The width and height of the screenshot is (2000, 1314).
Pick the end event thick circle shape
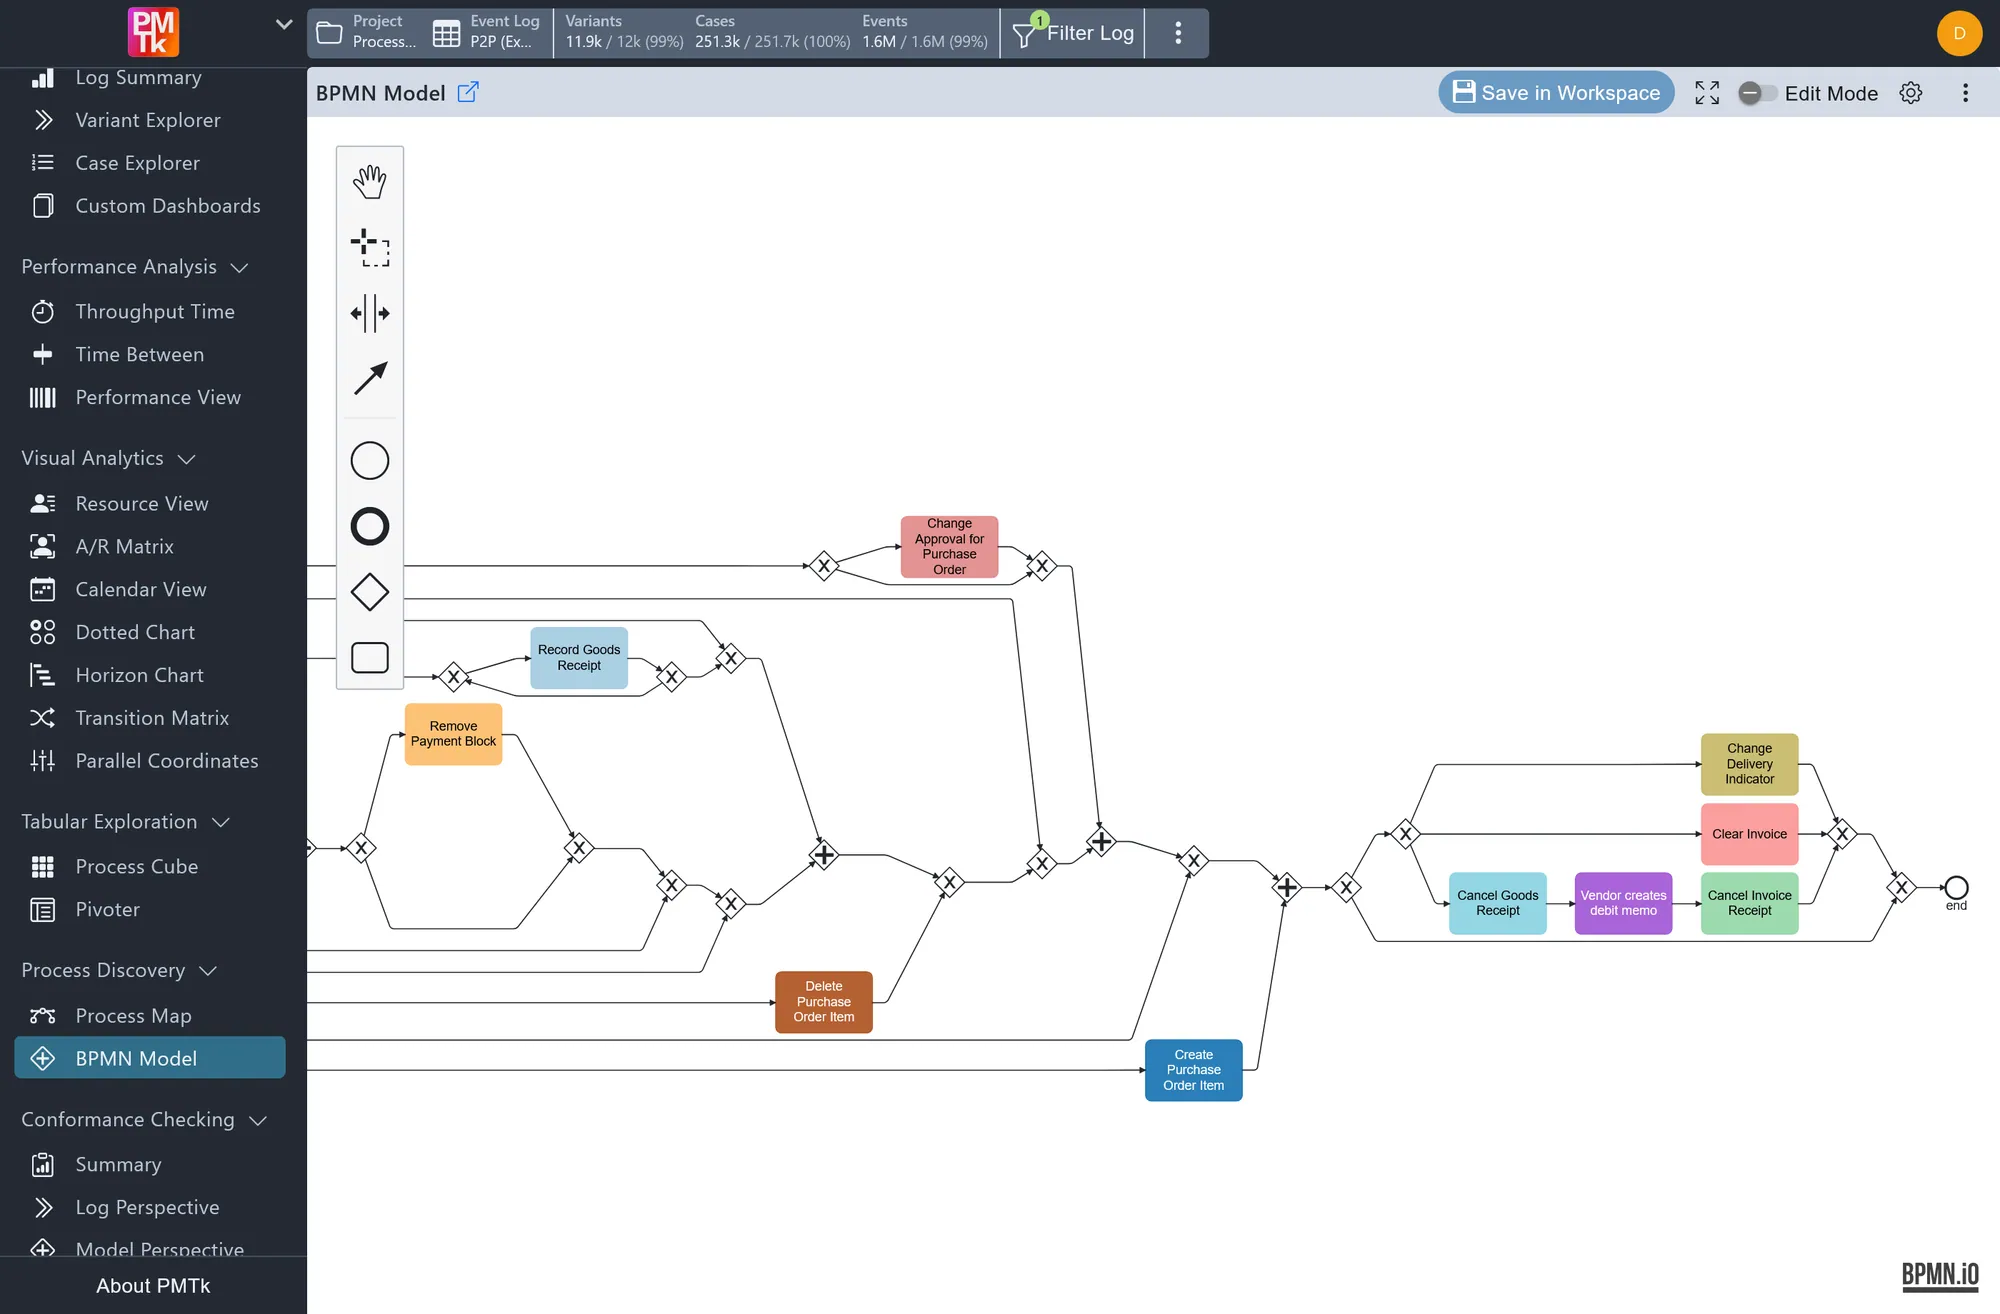click(370, 526)
